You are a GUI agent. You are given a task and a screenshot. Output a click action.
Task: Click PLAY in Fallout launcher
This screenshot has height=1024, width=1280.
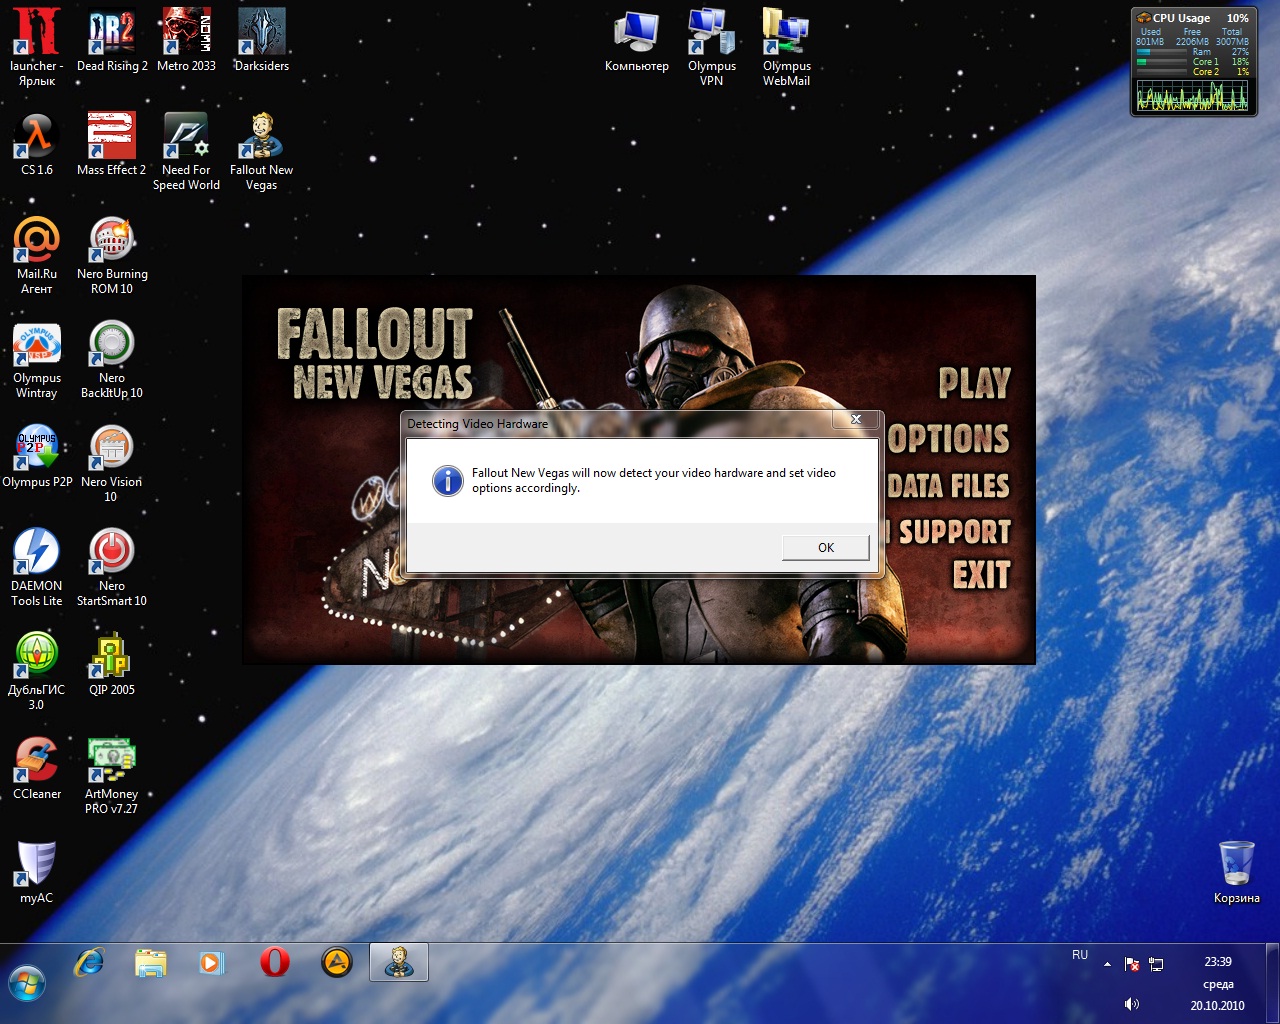[975, 383]
